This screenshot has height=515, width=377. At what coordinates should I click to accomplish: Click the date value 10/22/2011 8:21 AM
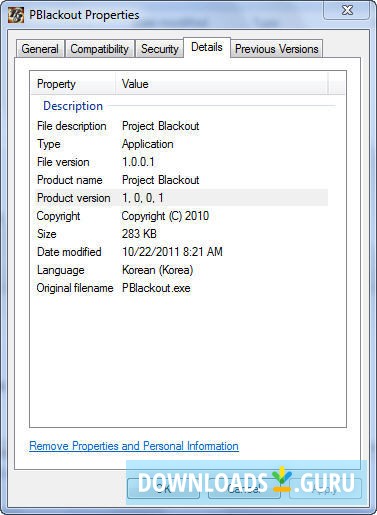[172, 252]
